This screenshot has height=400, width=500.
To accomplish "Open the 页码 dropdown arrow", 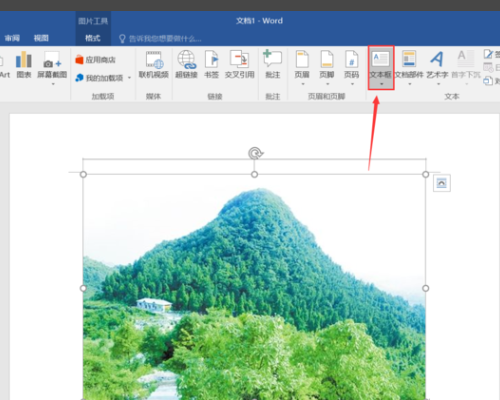I will coord(352,84).
